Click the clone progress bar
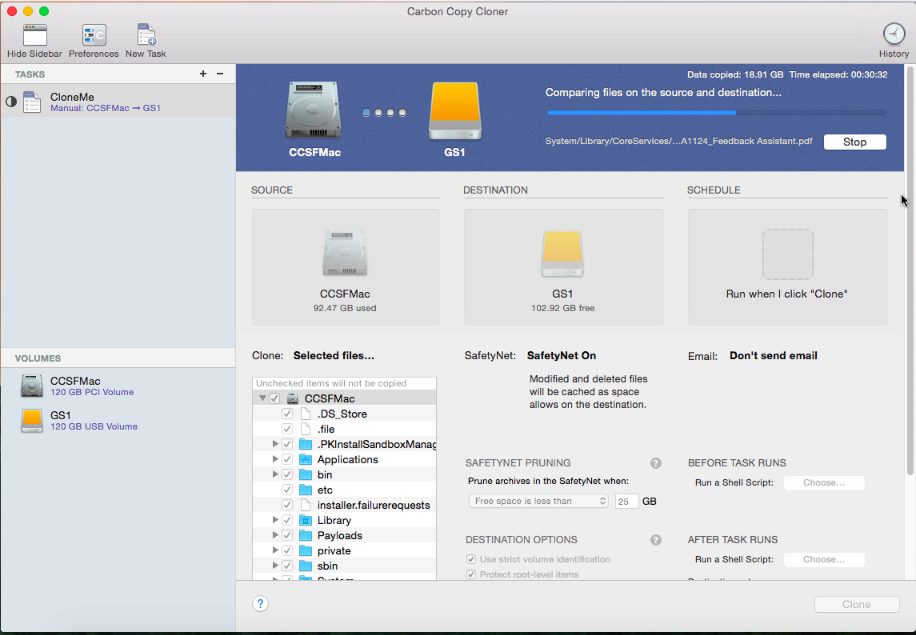This screenshot has width=916, height=635. [x=717, y=113]
